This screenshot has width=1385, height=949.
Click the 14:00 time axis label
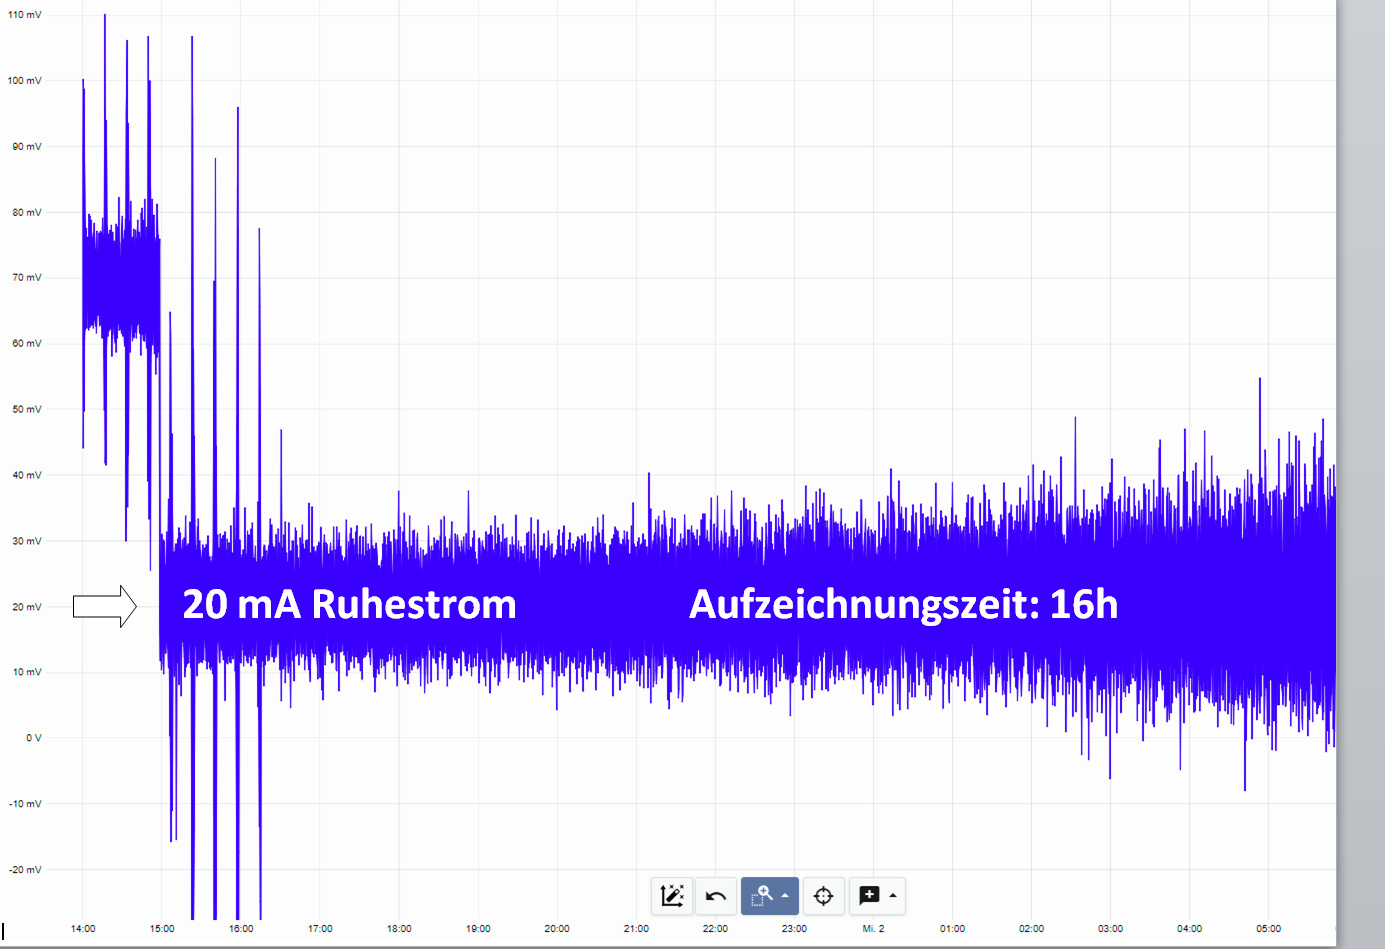[x=83, y=928]
